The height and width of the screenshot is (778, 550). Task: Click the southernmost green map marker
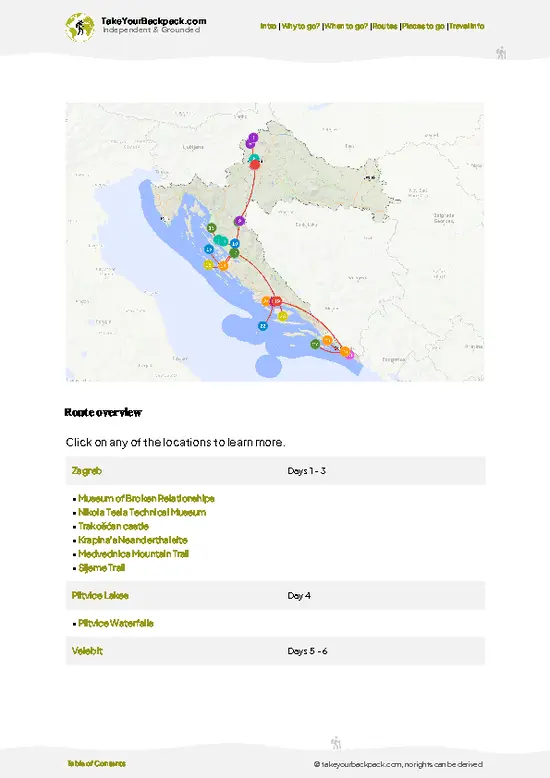[315, 344]
